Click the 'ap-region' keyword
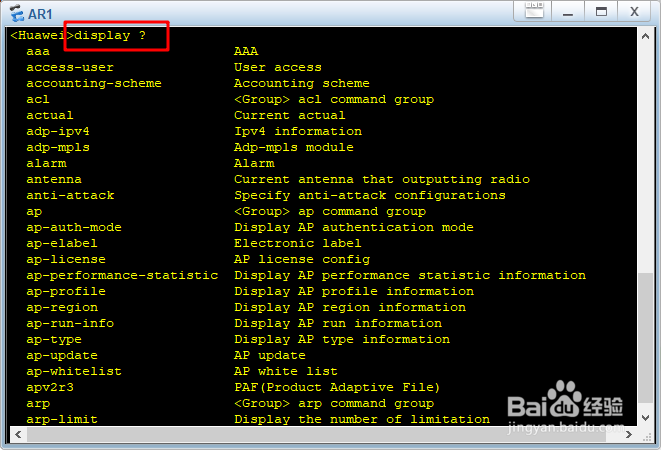This screenshot has width=661, height=450. [x=62, y=308]
